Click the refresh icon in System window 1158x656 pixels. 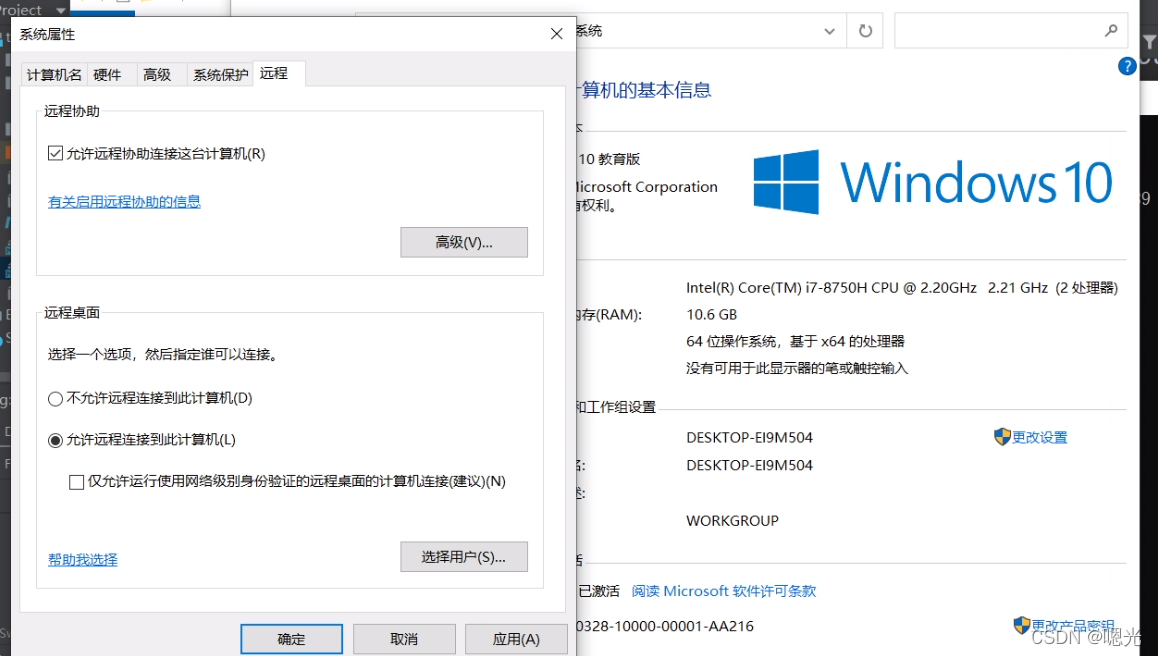click(x=865, y=31)
